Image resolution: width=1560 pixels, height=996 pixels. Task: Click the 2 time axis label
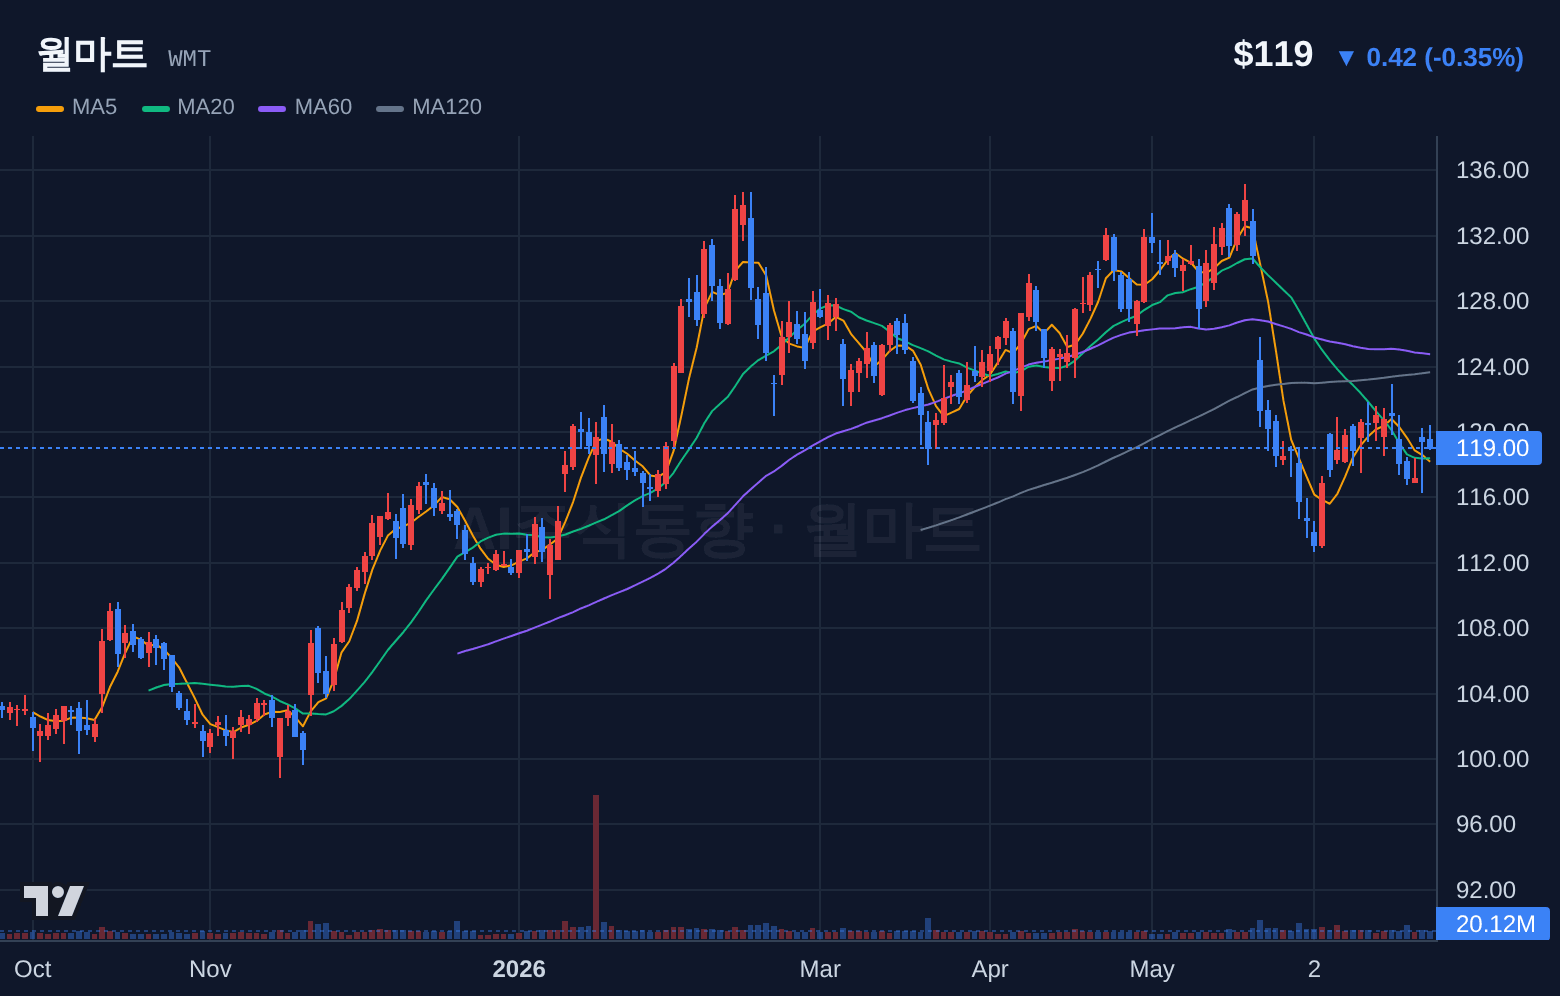pos(1314,969)
